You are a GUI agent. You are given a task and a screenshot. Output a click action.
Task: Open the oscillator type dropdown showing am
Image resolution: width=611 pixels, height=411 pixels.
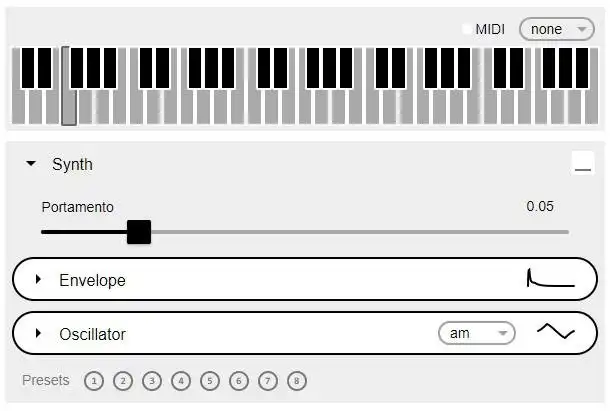[x=476, y=333]
